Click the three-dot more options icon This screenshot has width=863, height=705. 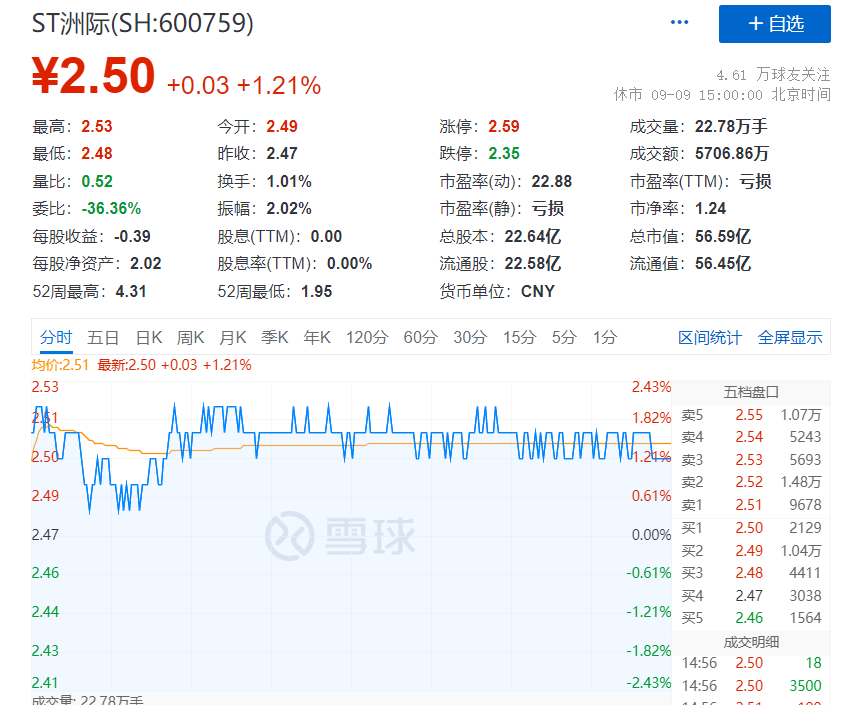[680, 22]
